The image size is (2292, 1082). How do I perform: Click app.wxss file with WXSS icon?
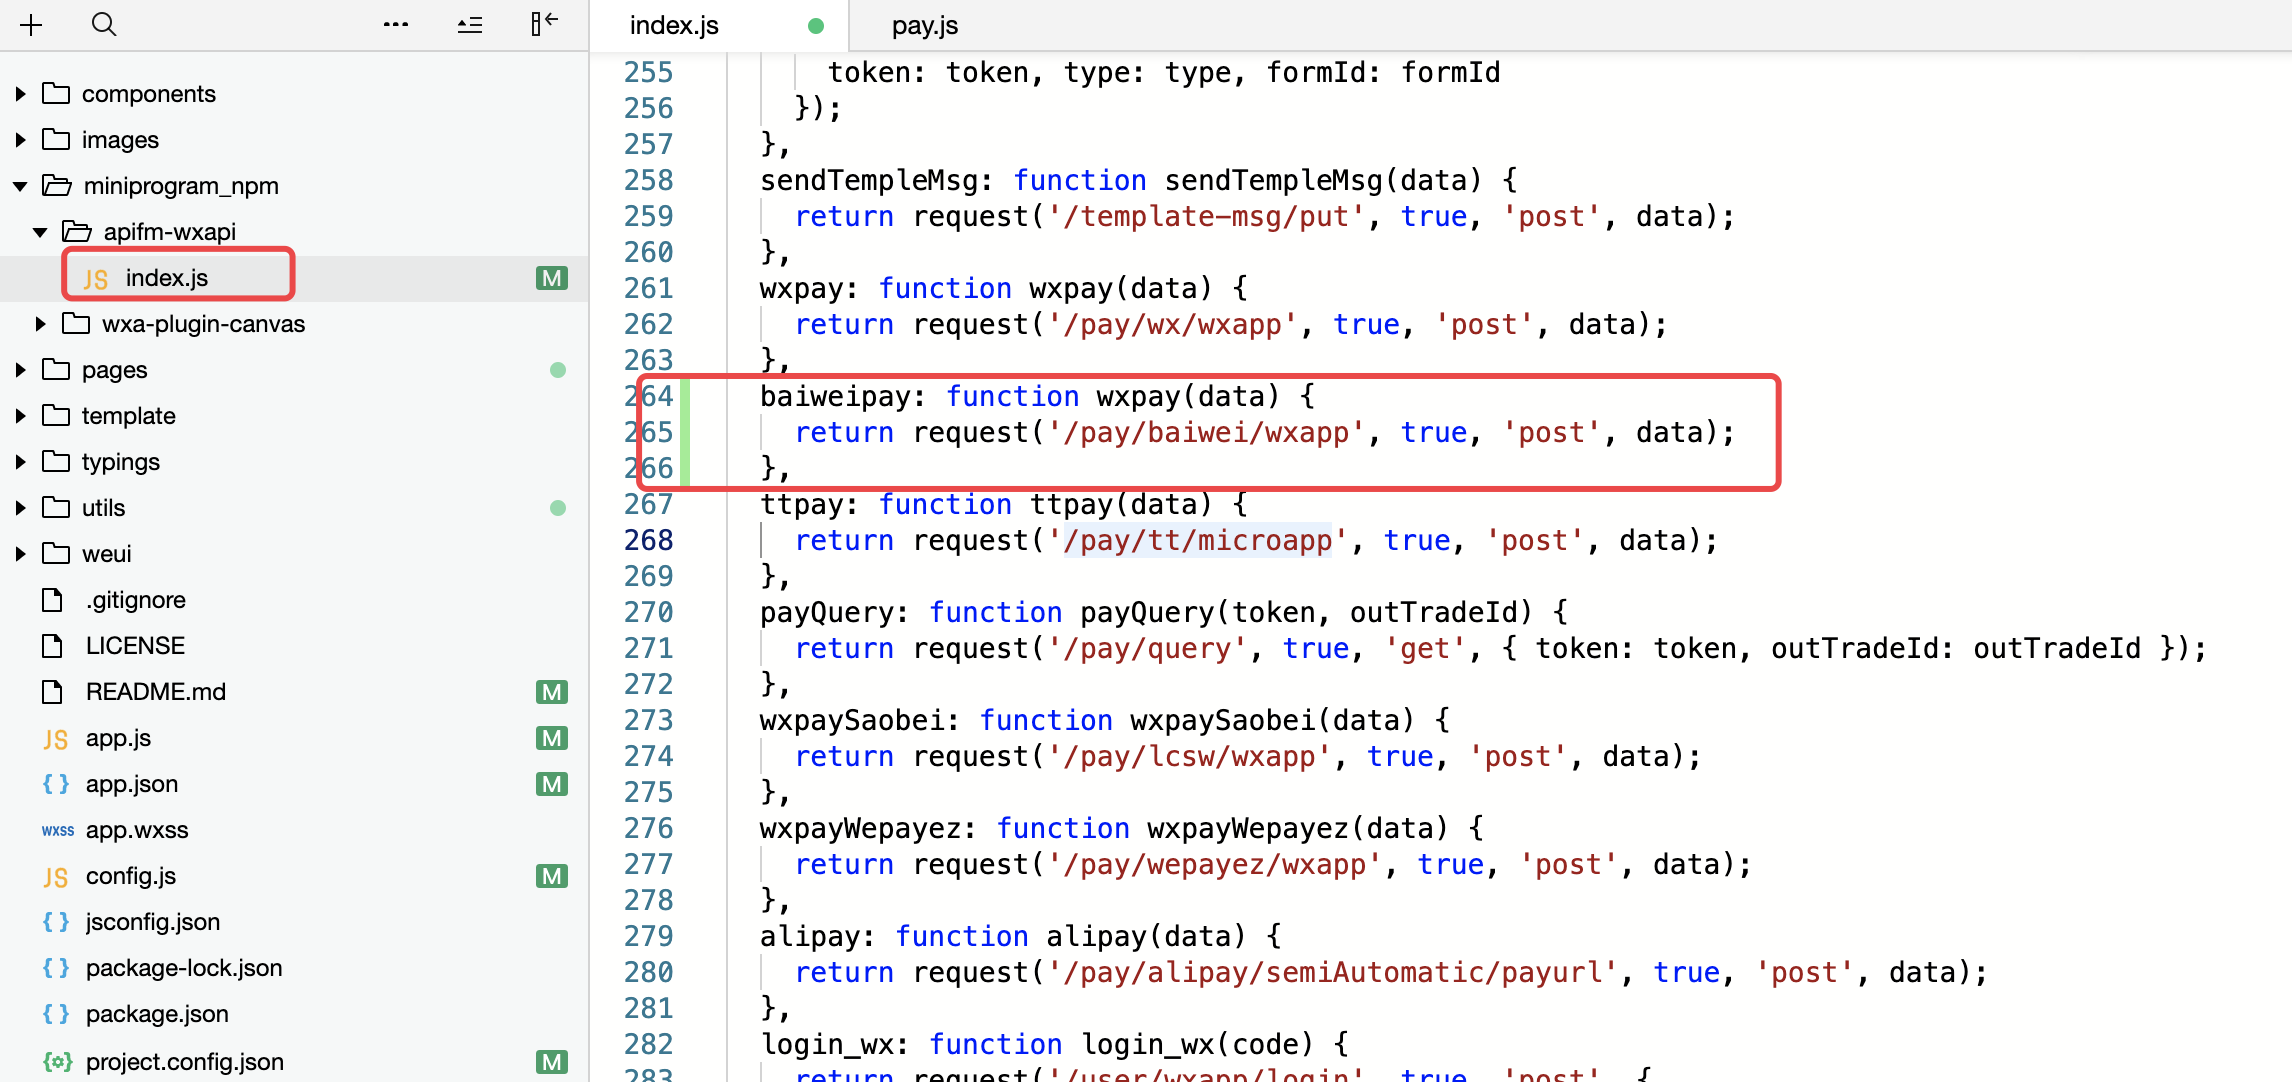(136, 830)
